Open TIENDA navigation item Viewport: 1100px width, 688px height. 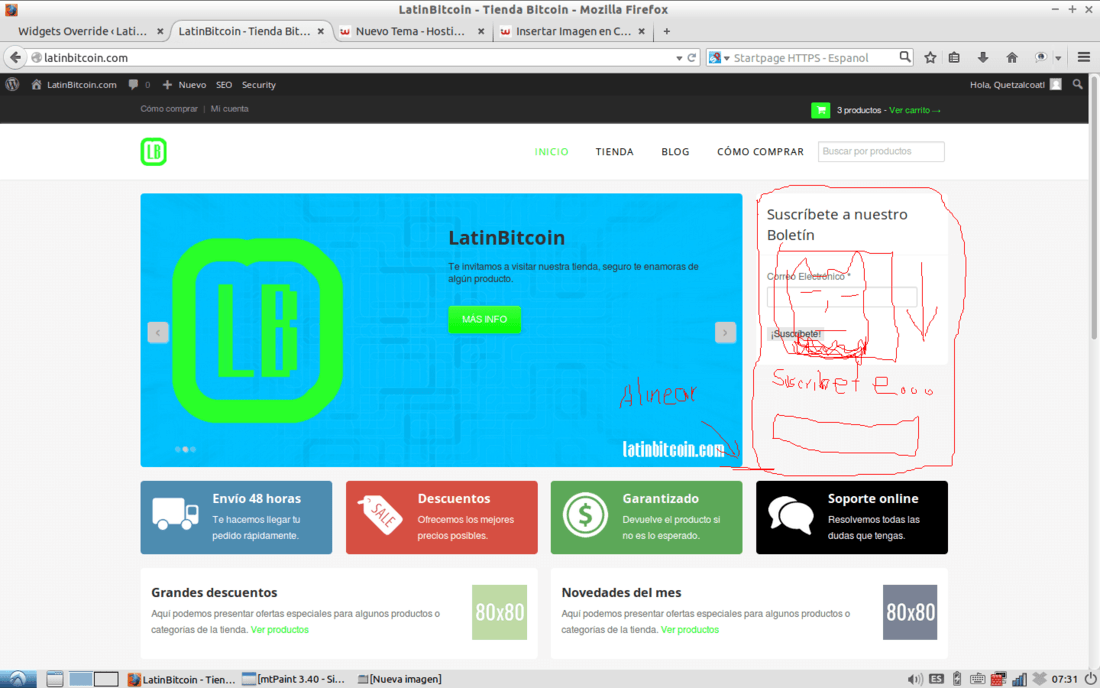[615, 151]
